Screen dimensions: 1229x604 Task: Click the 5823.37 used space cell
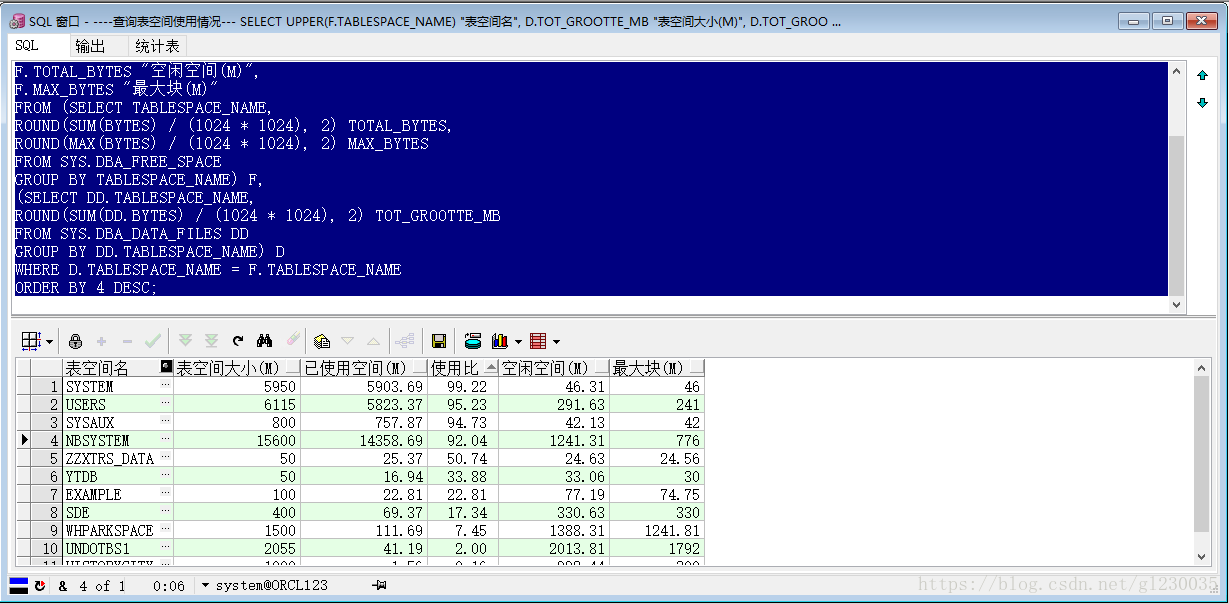(364, 405)
